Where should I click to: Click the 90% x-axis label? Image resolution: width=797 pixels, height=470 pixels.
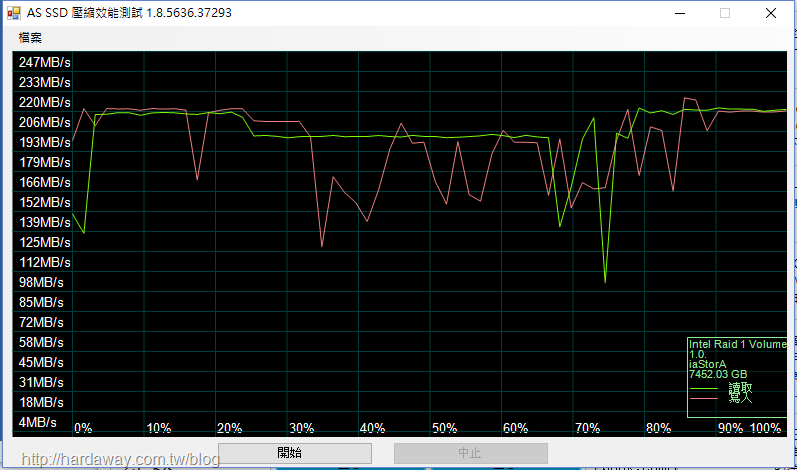click(x=731, y=428)
